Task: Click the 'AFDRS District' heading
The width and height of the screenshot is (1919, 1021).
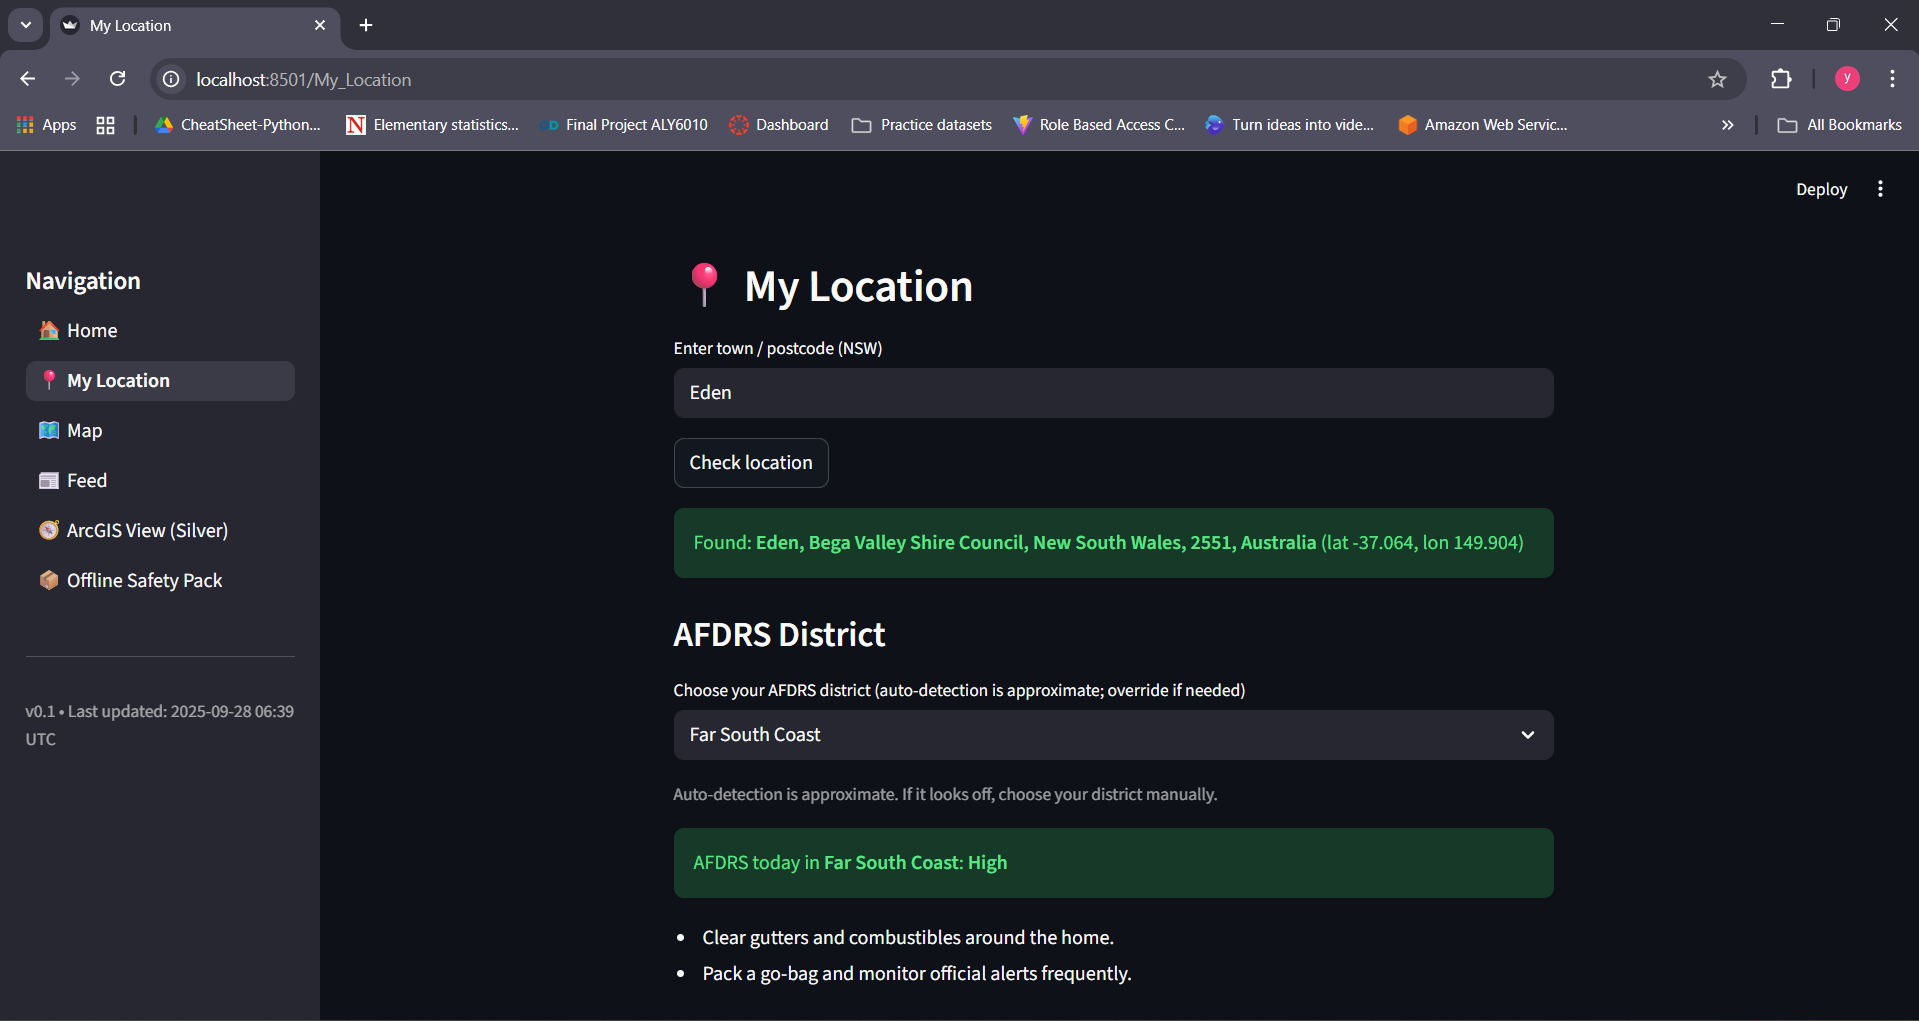Action: [x=779, y=635]
